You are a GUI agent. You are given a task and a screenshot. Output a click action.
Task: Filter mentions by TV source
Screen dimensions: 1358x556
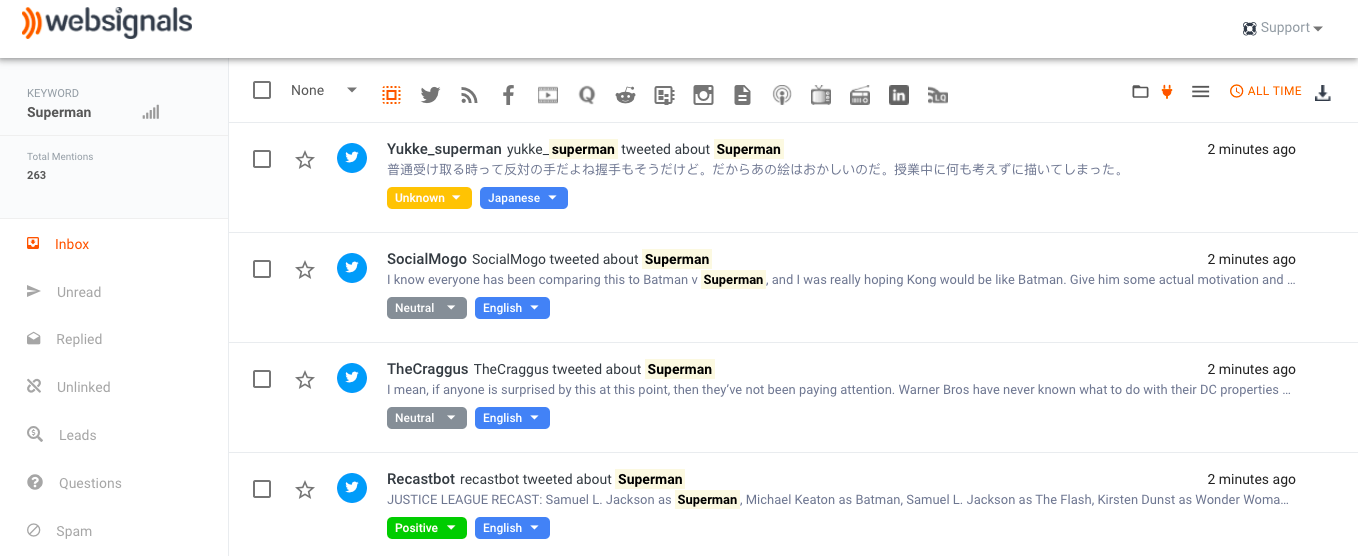821,95
